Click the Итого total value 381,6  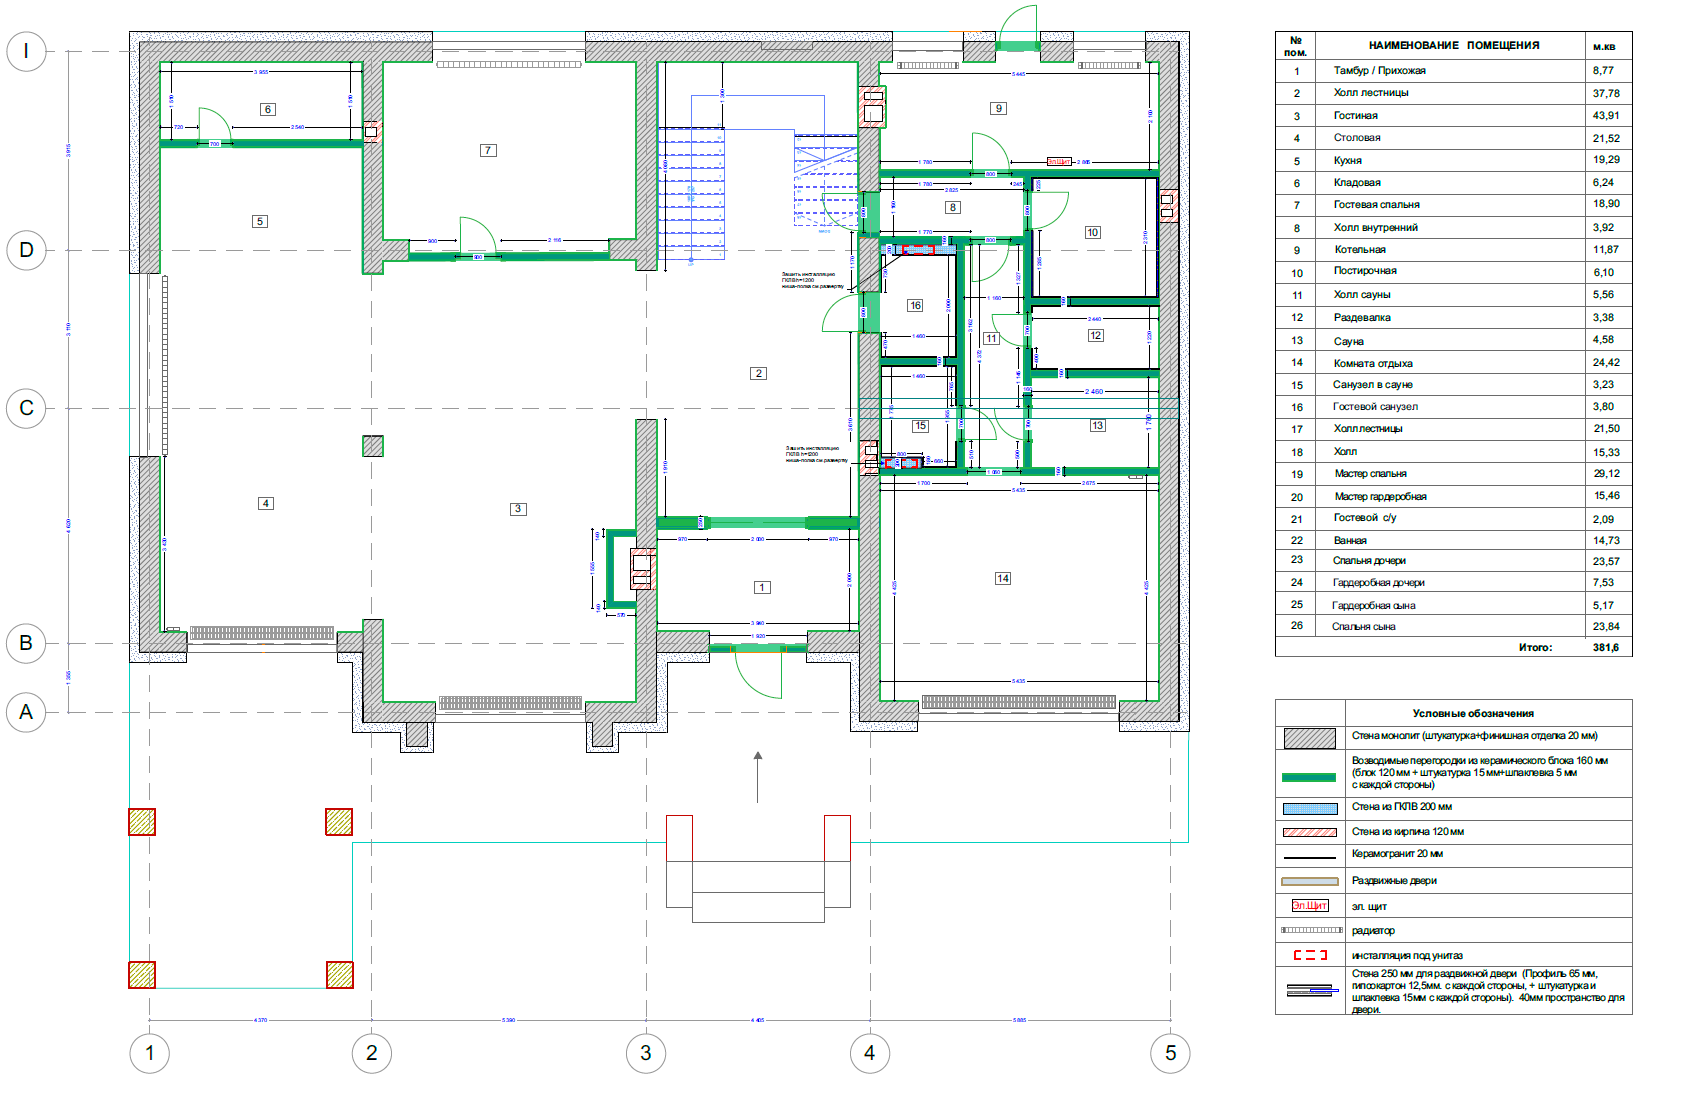pos(1606,647)
